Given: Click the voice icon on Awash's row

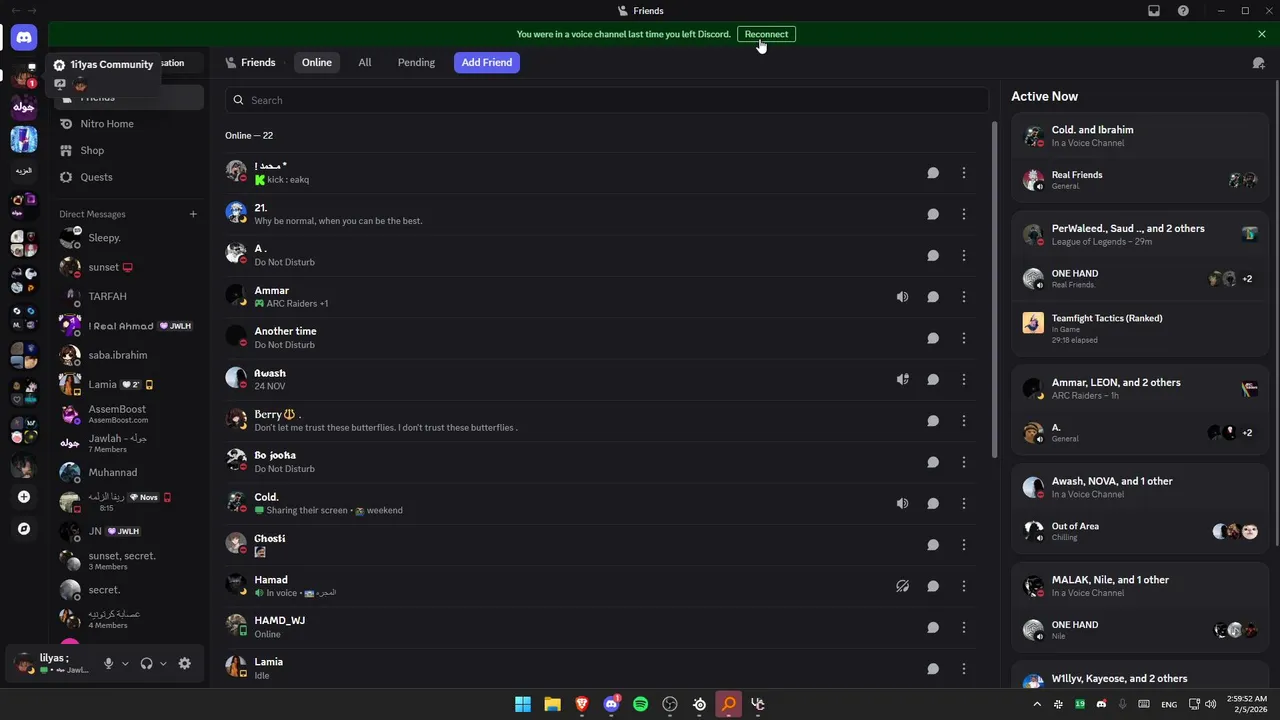Looking at the screenshot, I should (902, 379).
